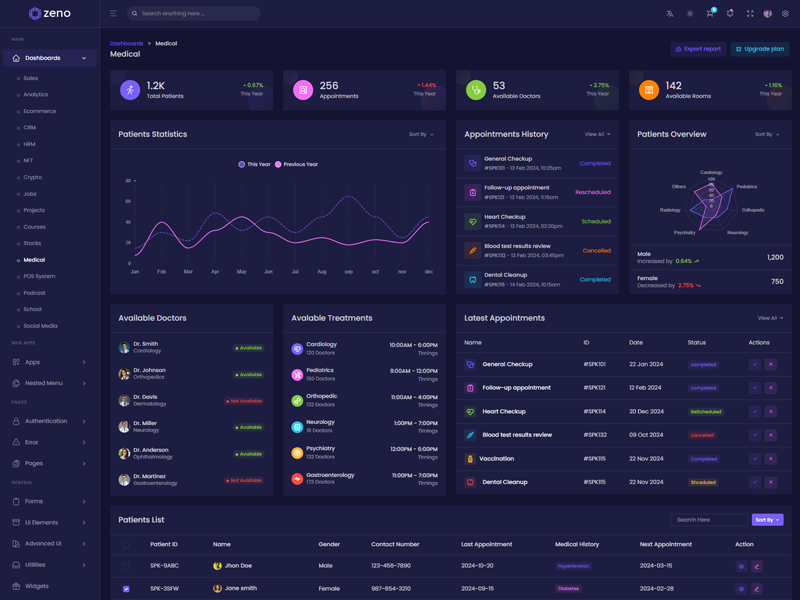Open the settings gear in the header

(785, 14)
